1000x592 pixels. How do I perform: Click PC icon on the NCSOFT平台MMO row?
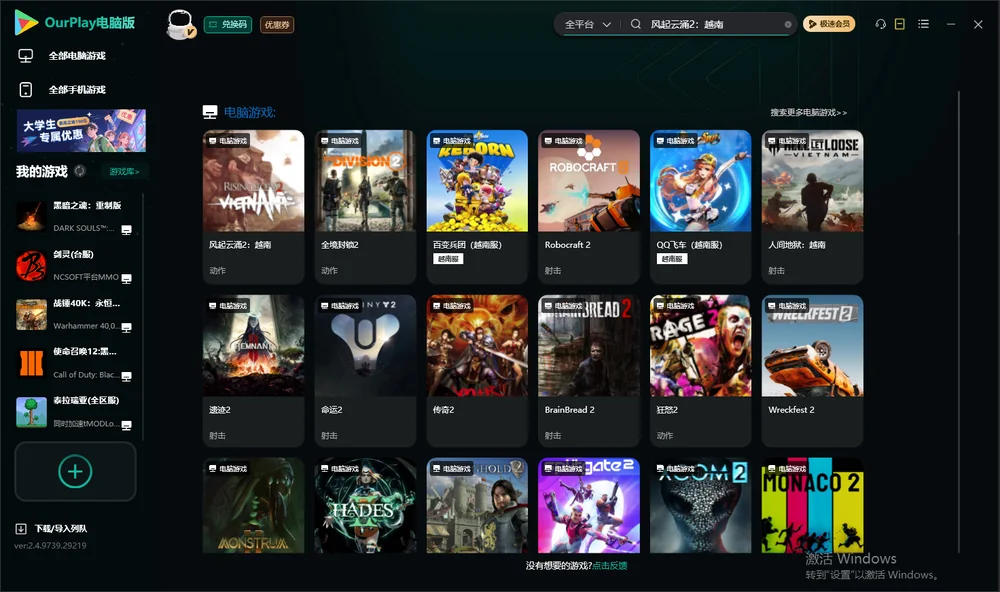[126, 278]
